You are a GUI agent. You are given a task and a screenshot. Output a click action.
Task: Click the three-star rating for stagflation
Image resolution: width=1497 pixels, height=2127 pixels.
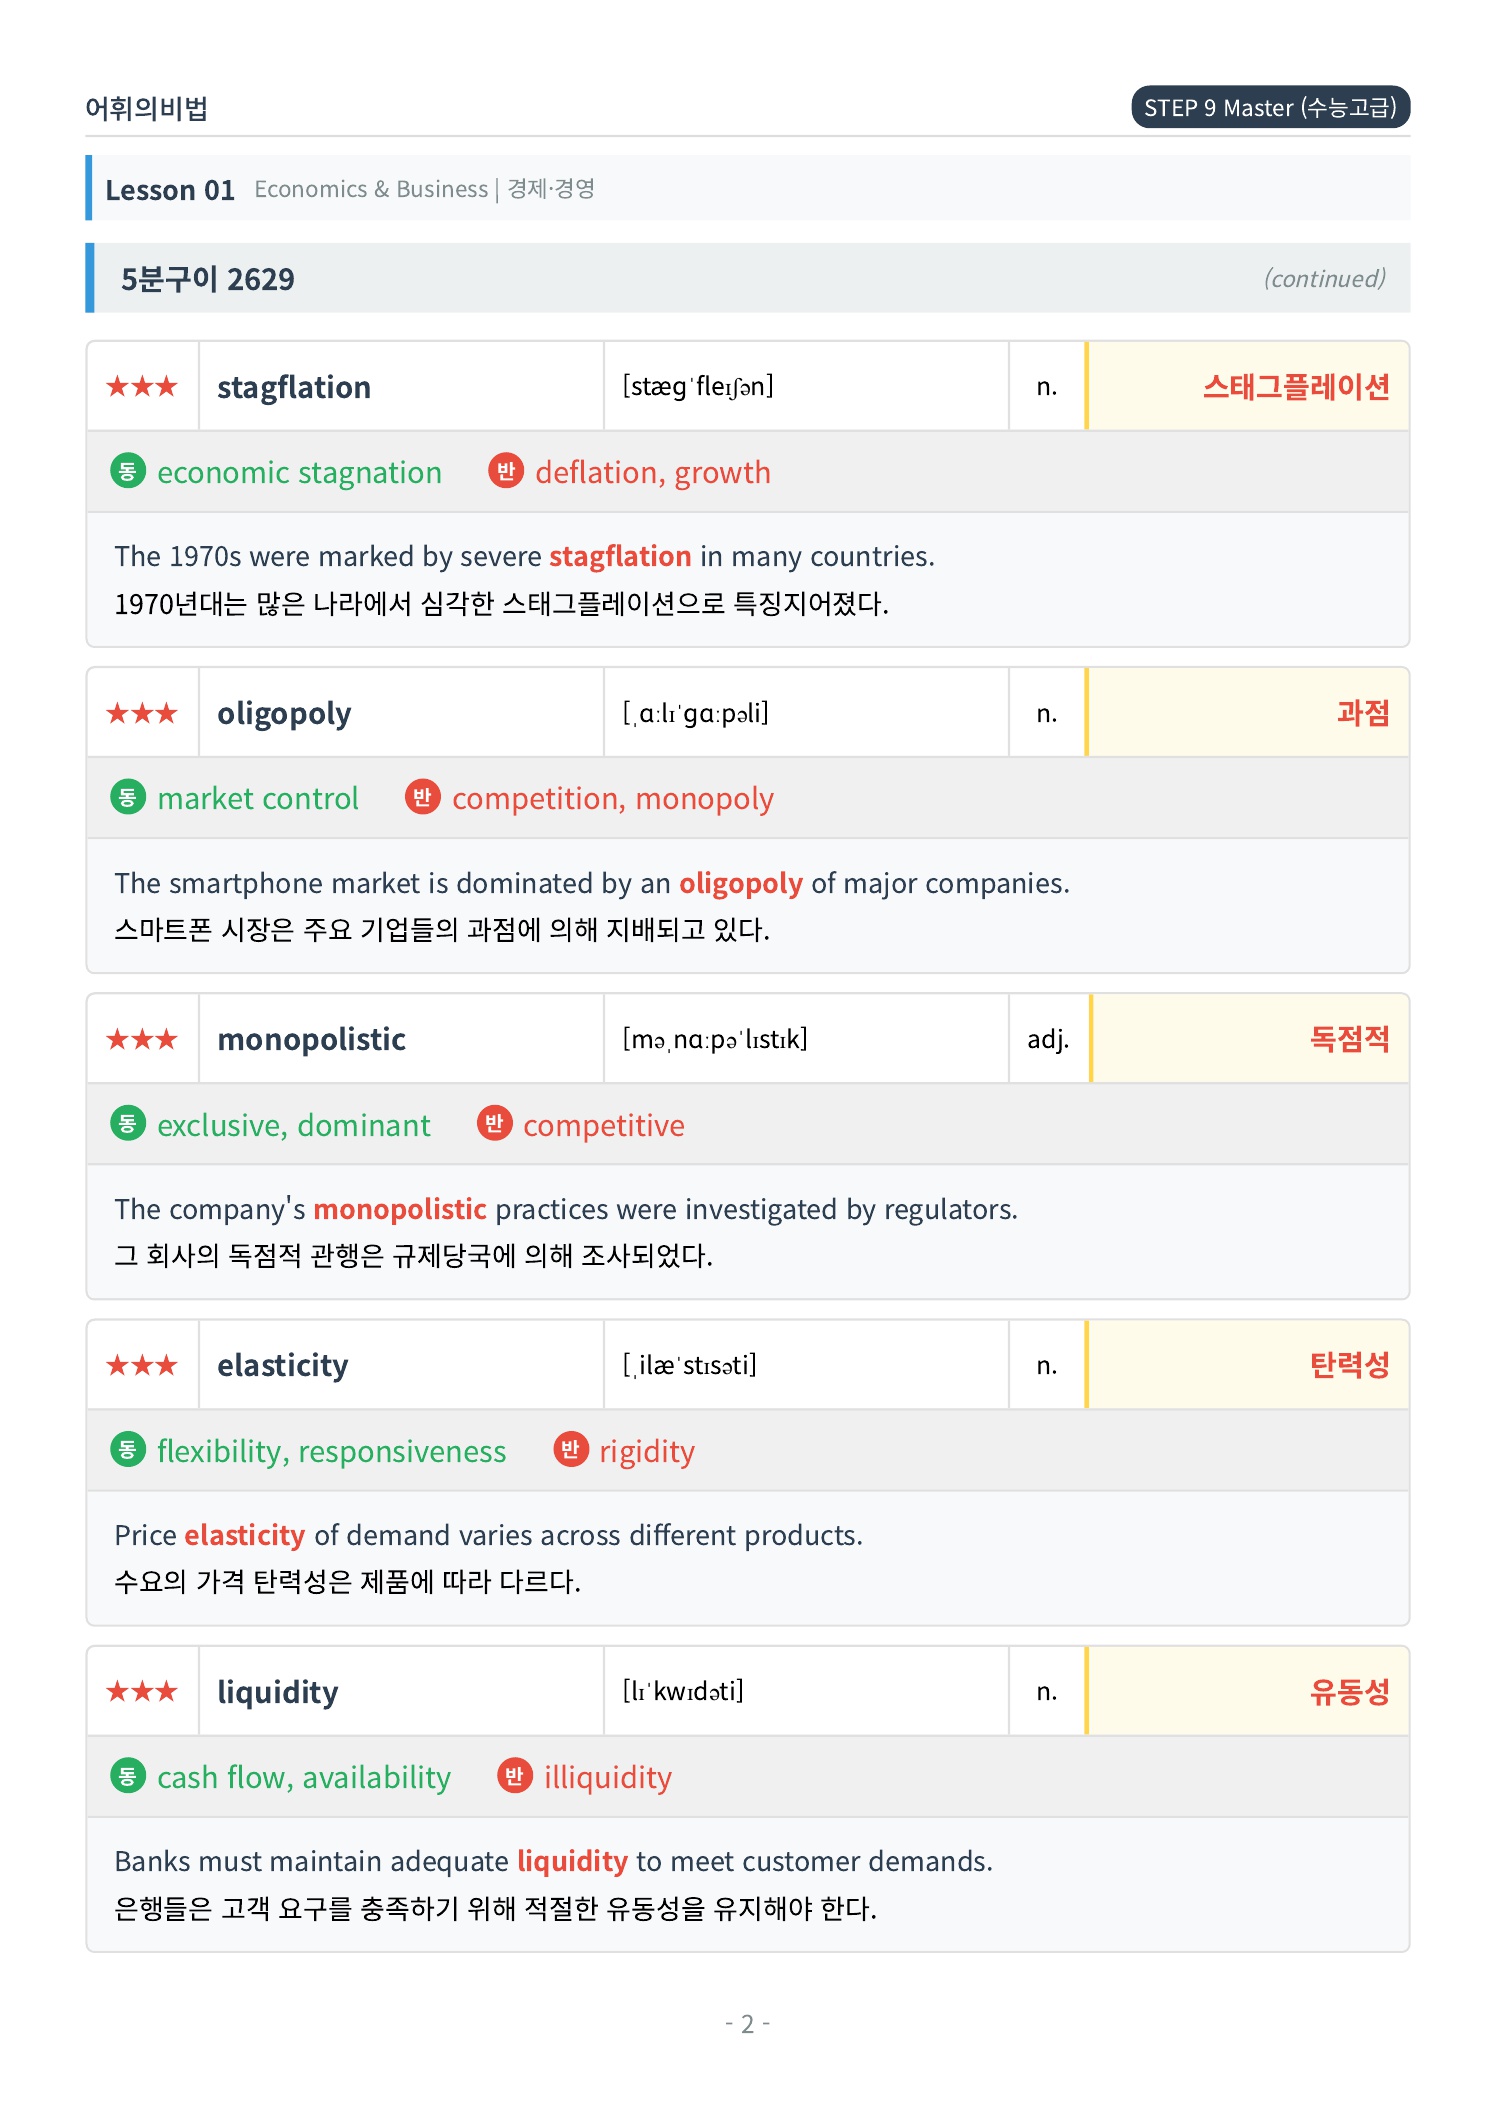(142, 386)
